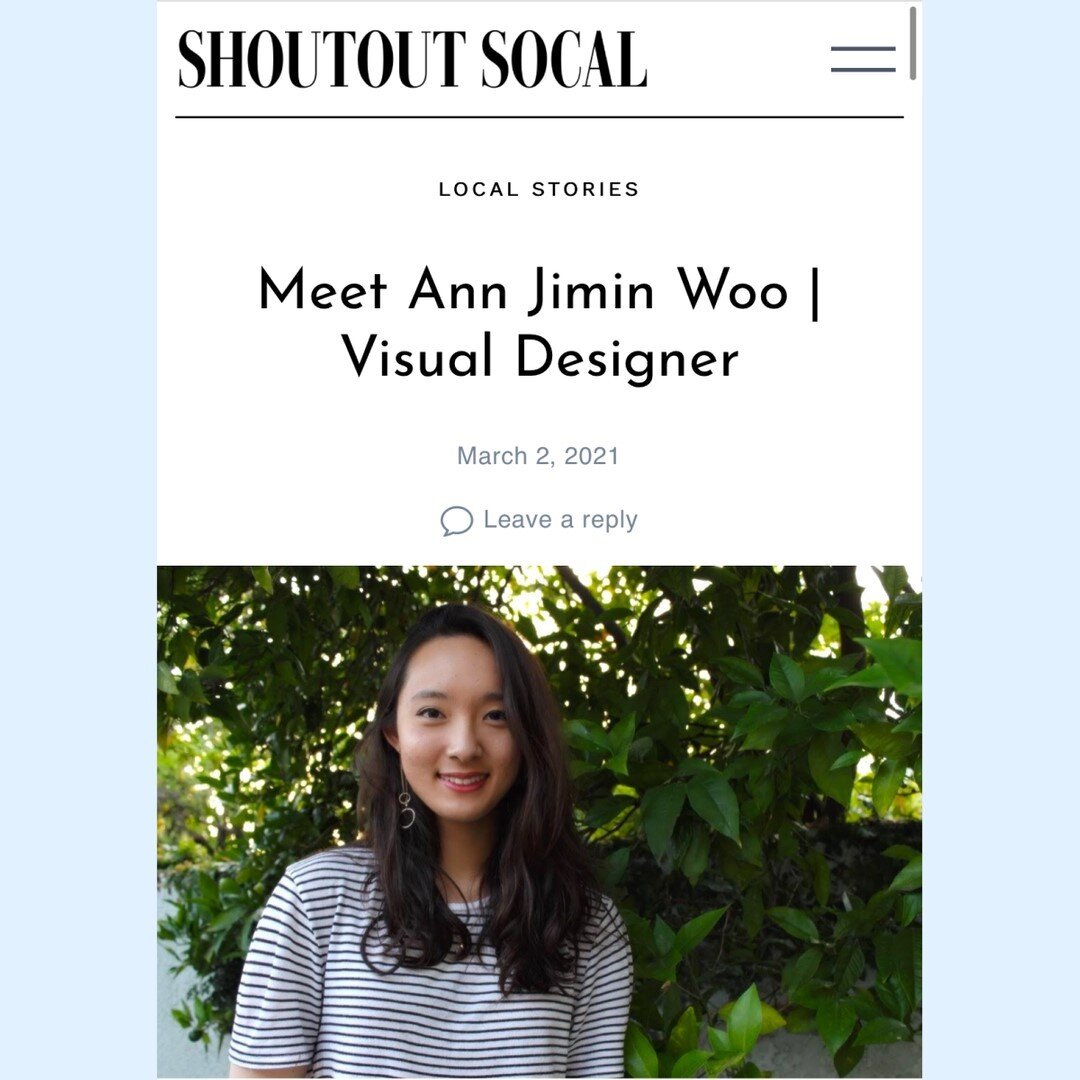Select the top bar of the hamburger icon
This screenshot has height=1080, width=1080.
click(863, 49)
